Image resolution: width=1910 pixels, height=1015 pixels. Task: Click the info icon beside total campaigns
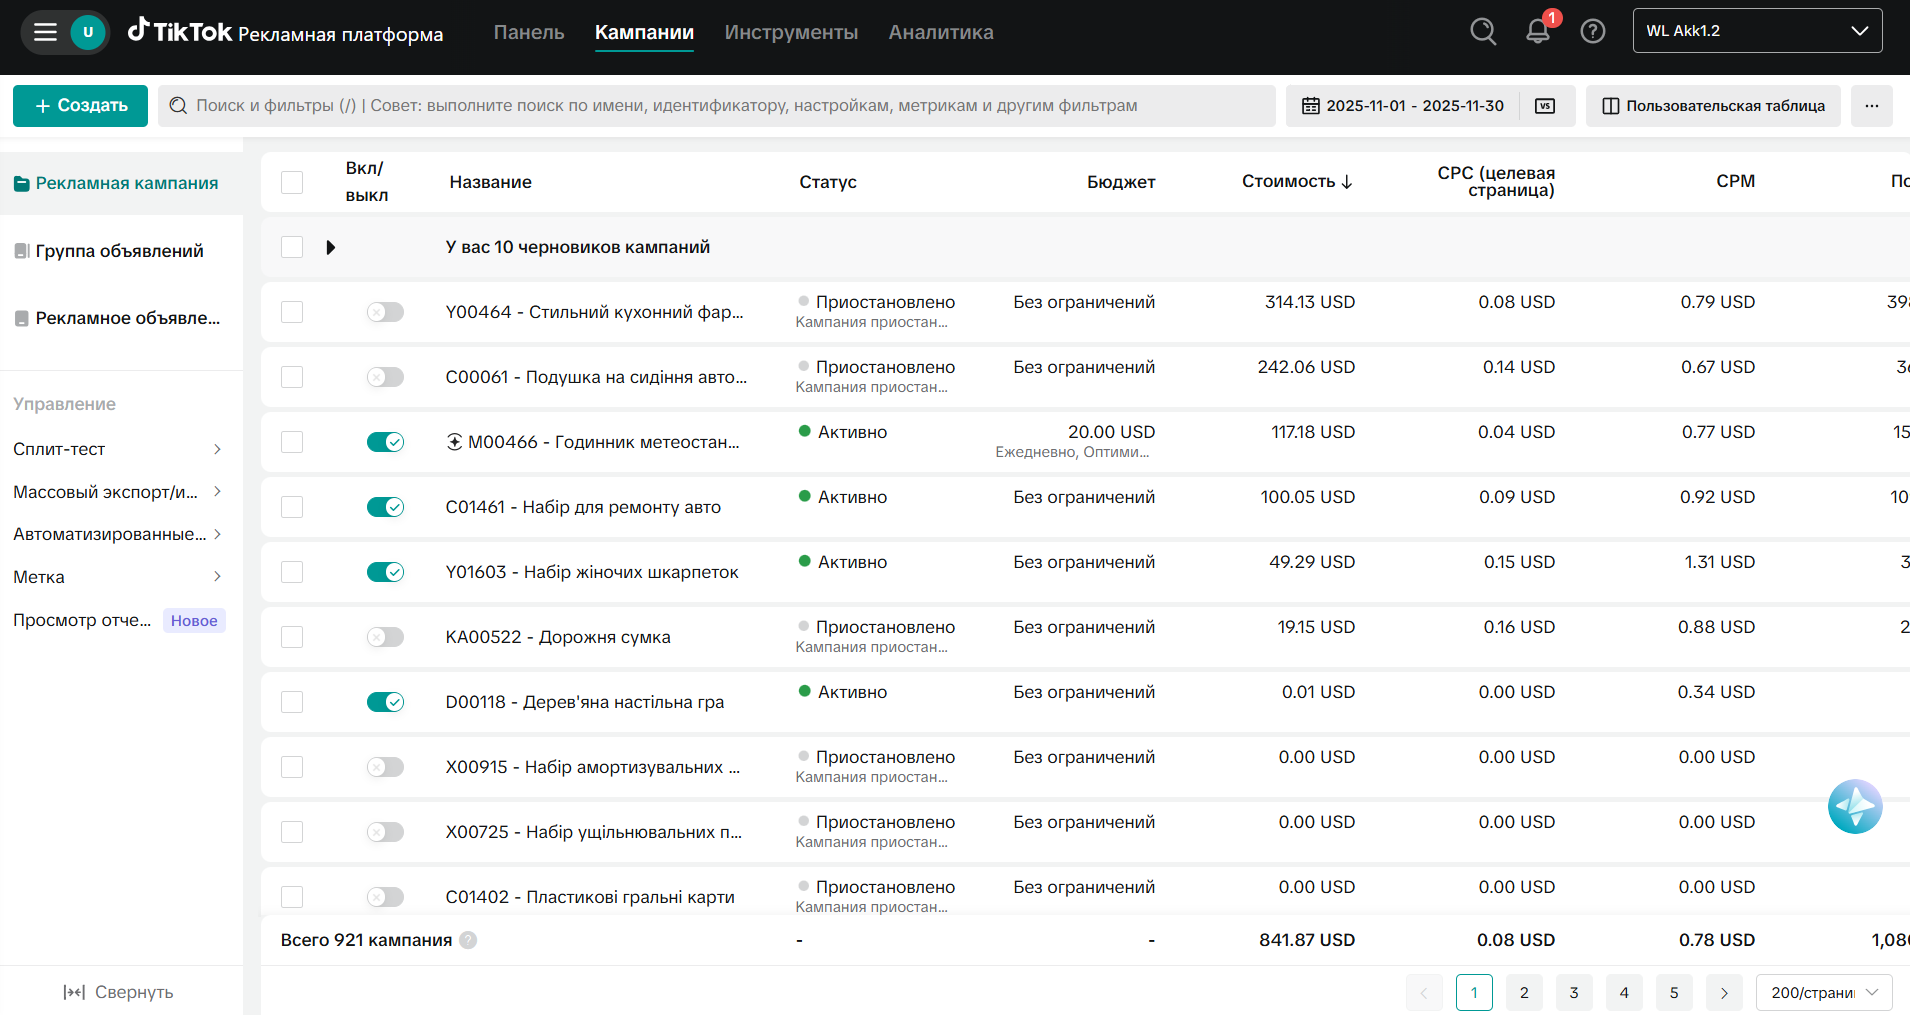(x=468, y=940)
